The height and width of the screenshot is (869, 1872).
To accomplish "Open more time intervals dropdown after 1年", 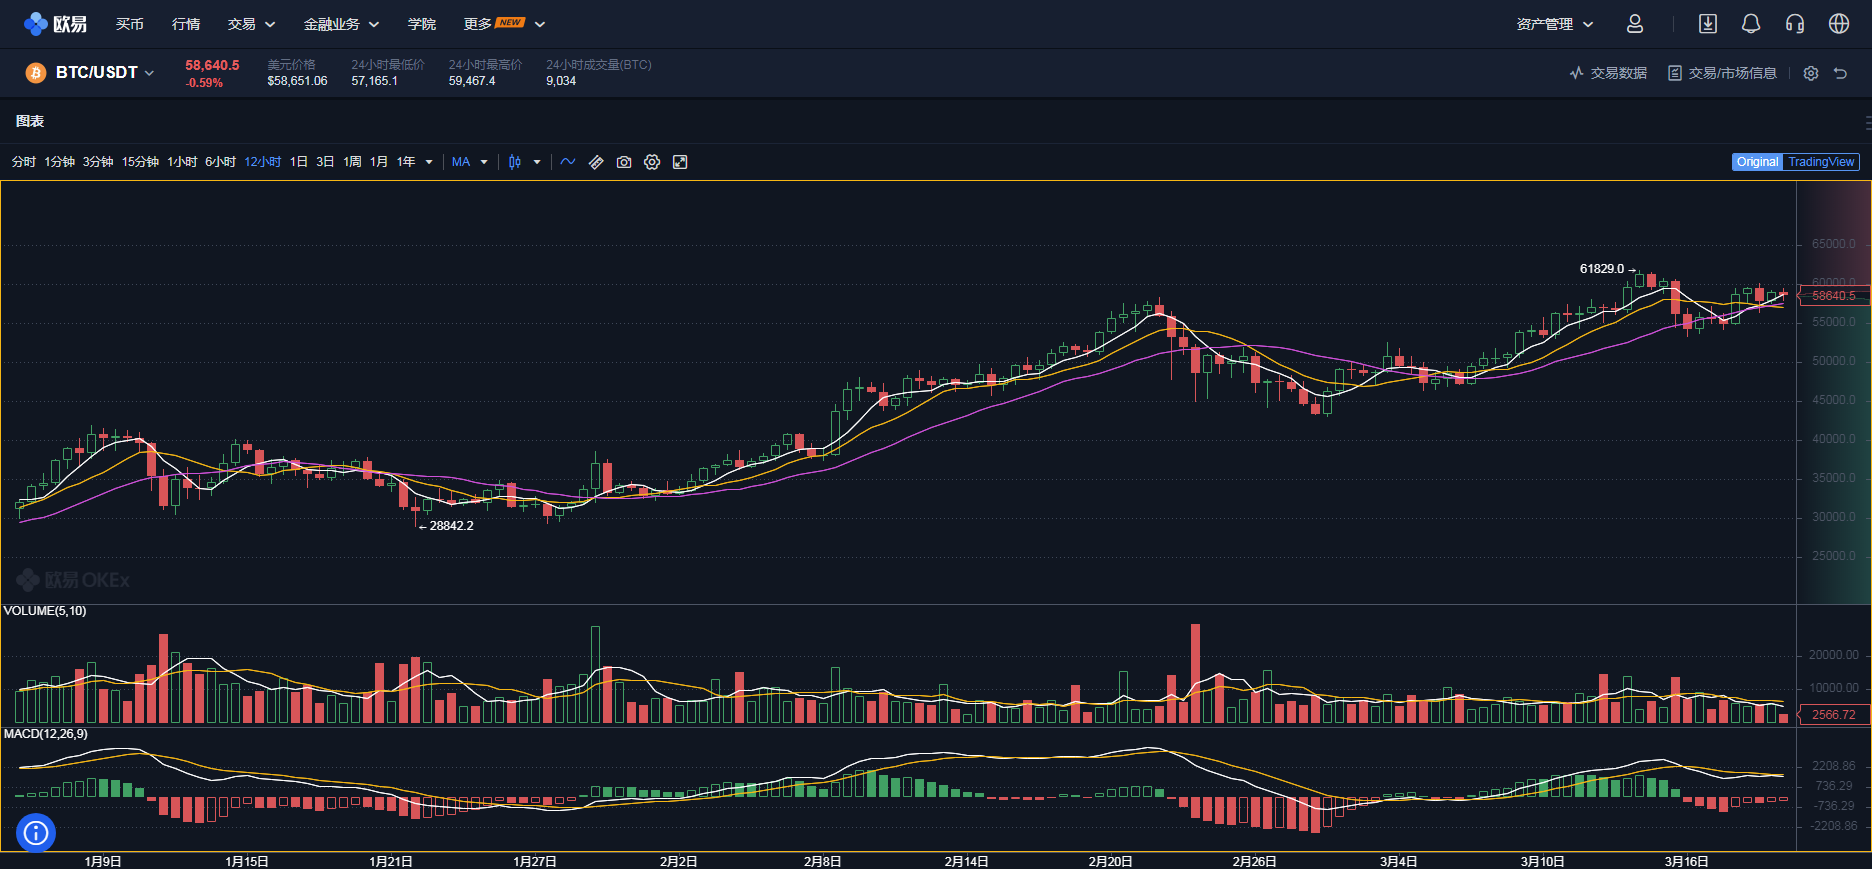I will (x=429, y=162).
